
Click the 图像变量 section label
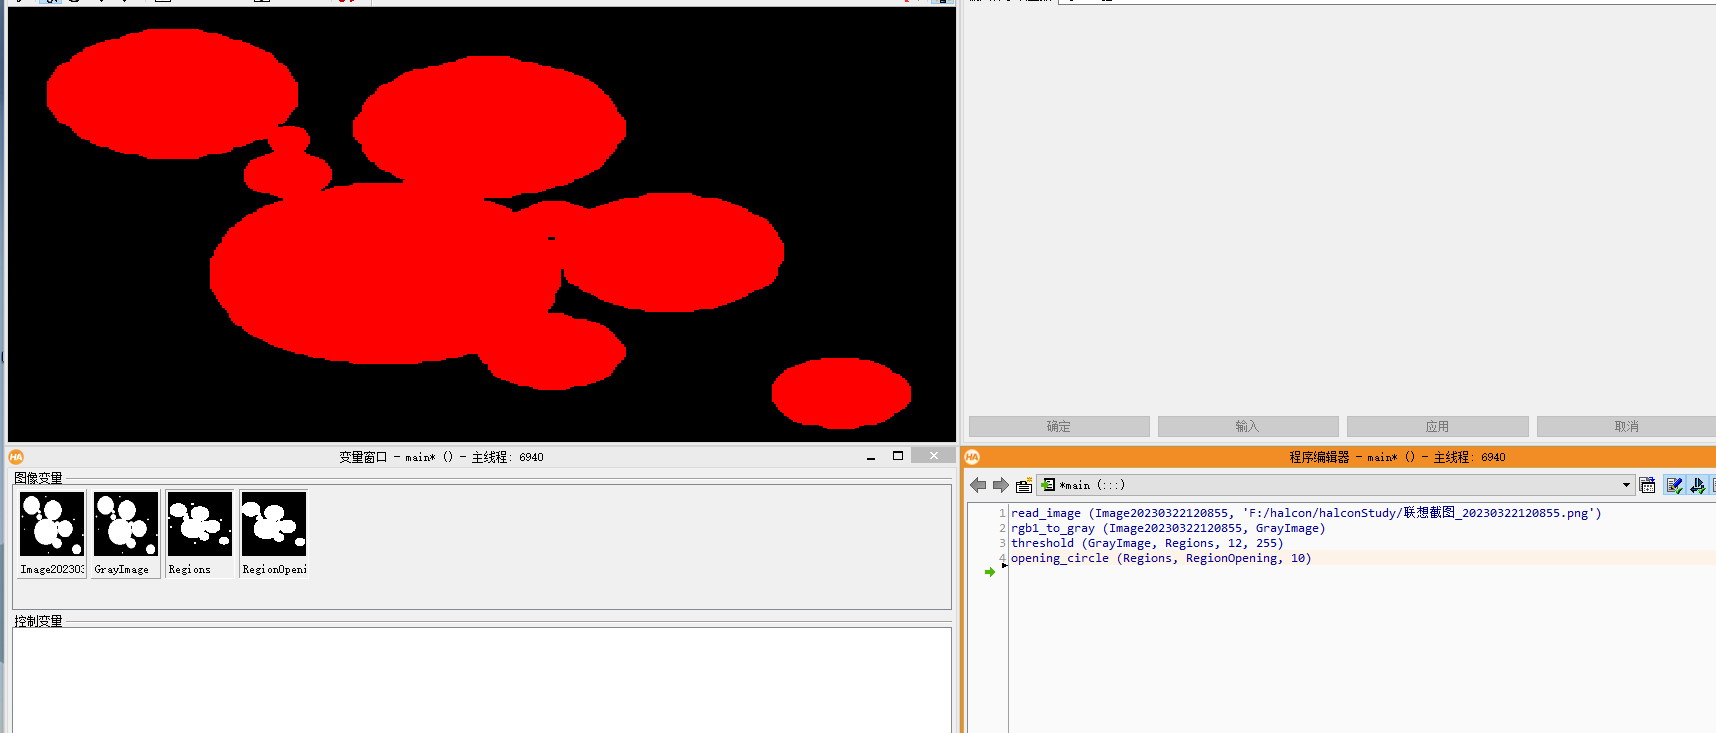(x=38, y=478)
